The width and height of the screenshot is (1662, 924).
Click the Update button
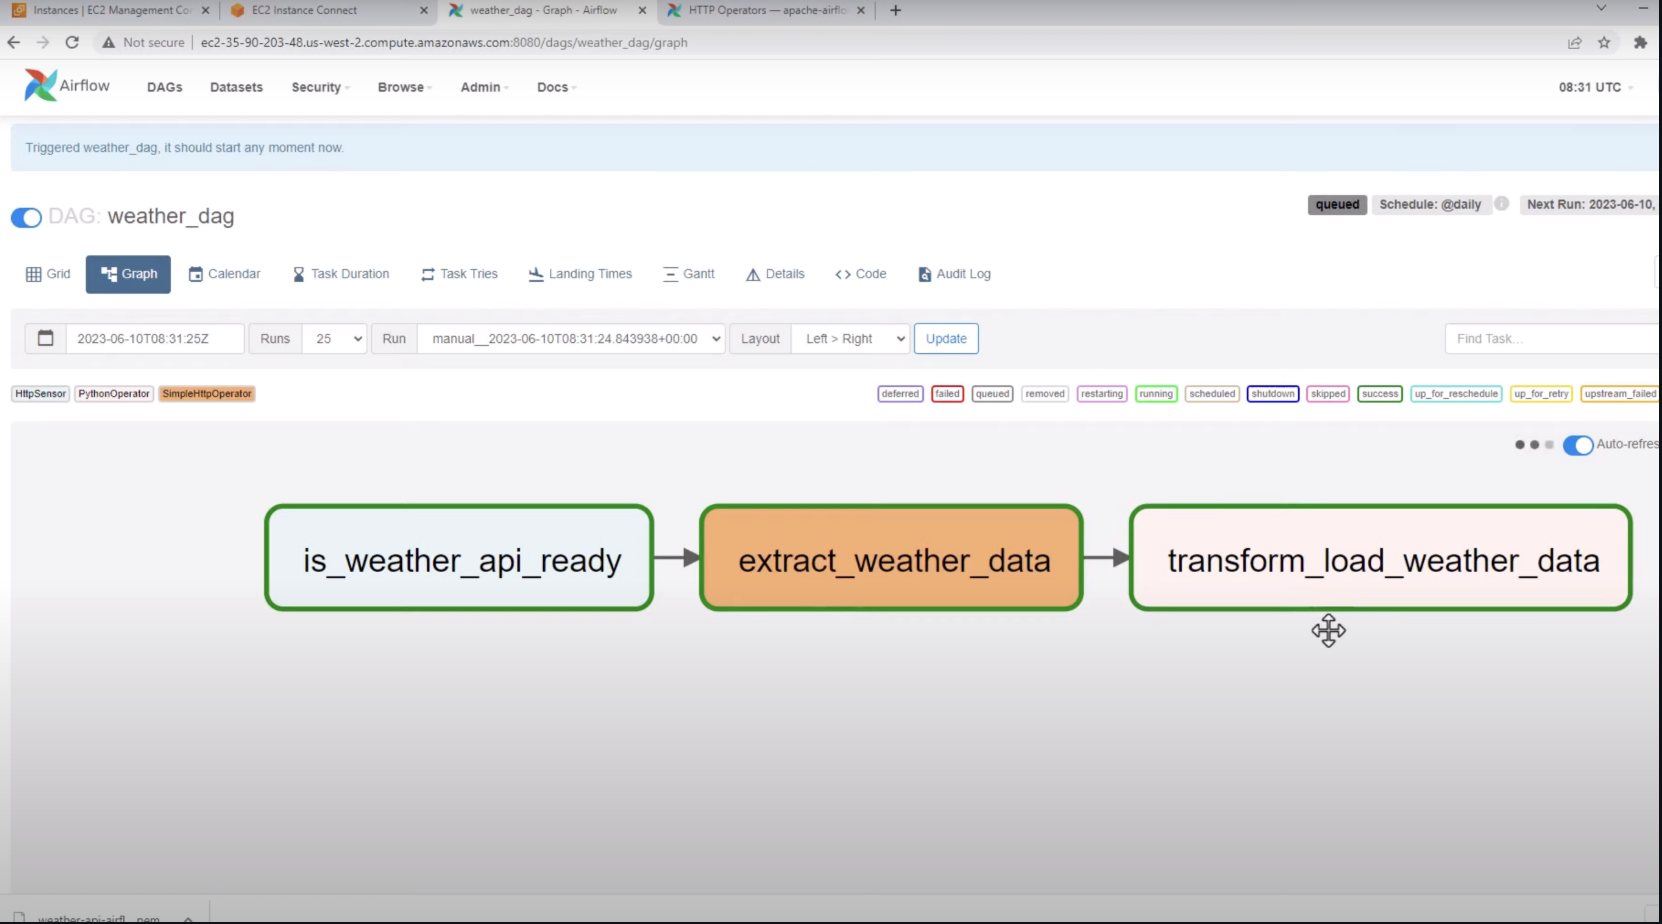point(946,338)
